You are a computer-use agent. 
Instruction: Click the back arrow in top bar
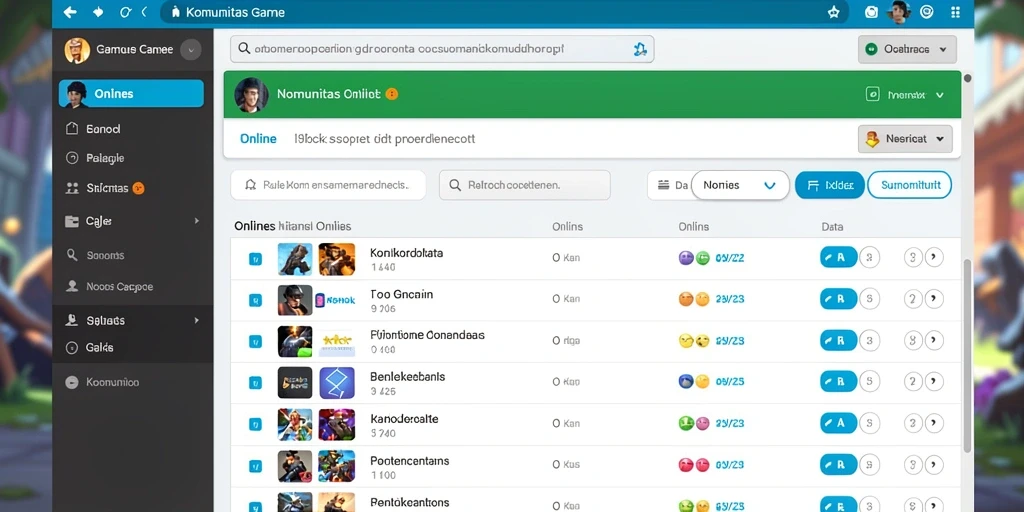[x=70, y=12]
